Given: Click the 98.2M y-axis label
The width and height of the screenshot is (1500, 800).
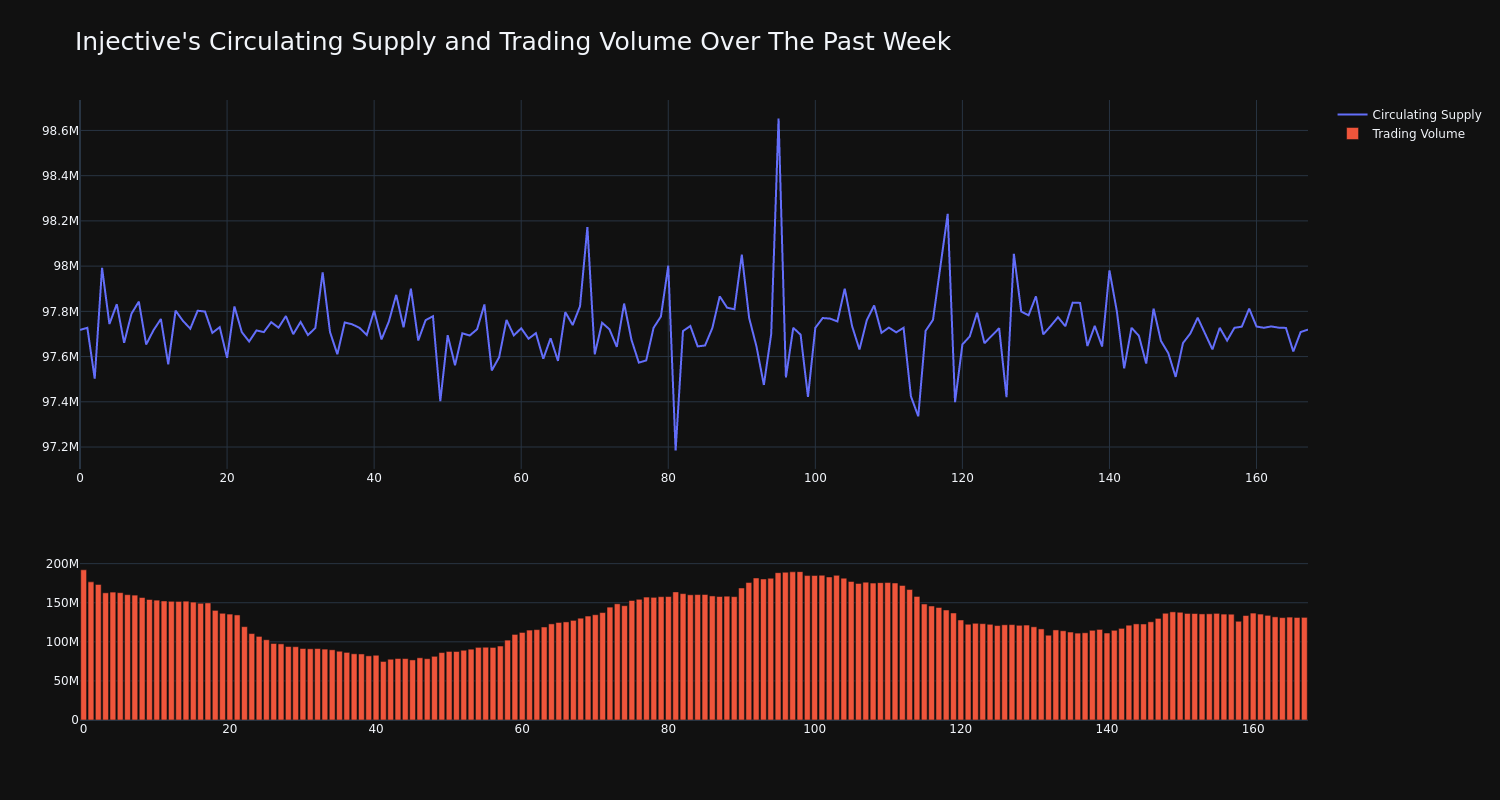Looking at the screenshot, I should (60, 221).
